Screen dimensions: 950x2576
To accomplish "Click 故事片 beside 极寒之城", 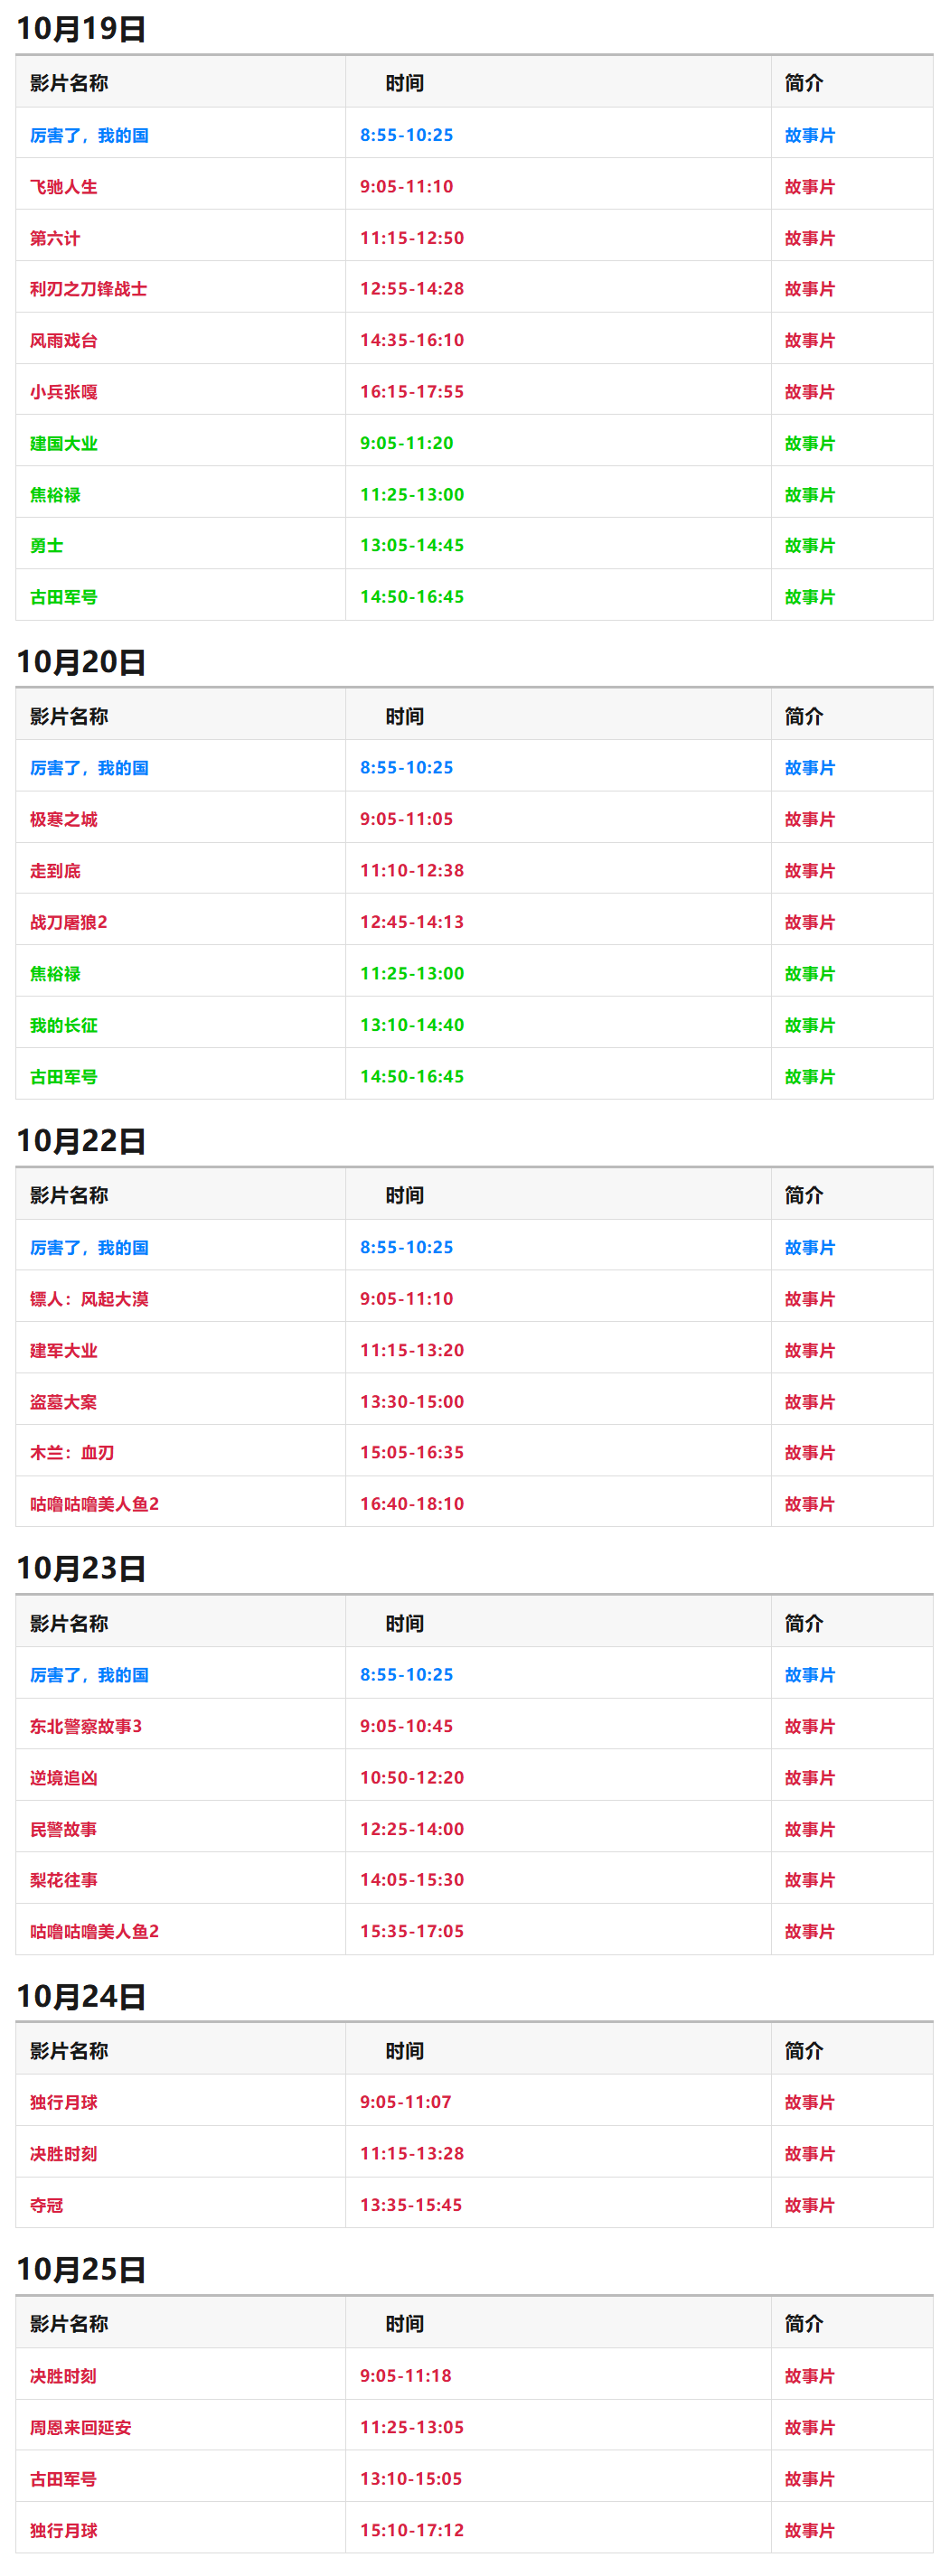I will click(810, 820).
